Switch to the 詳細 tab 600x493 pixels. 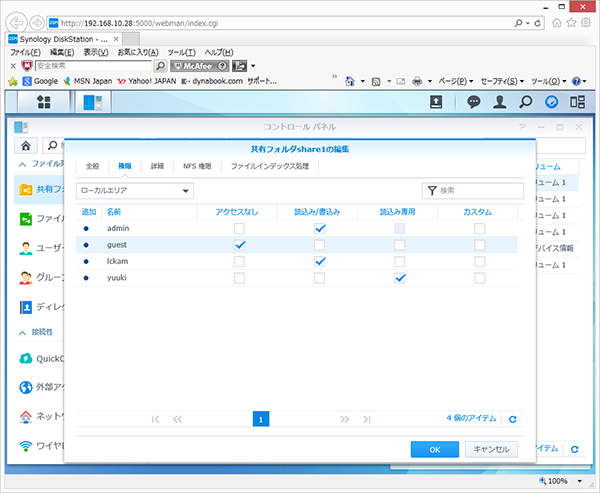157,166
